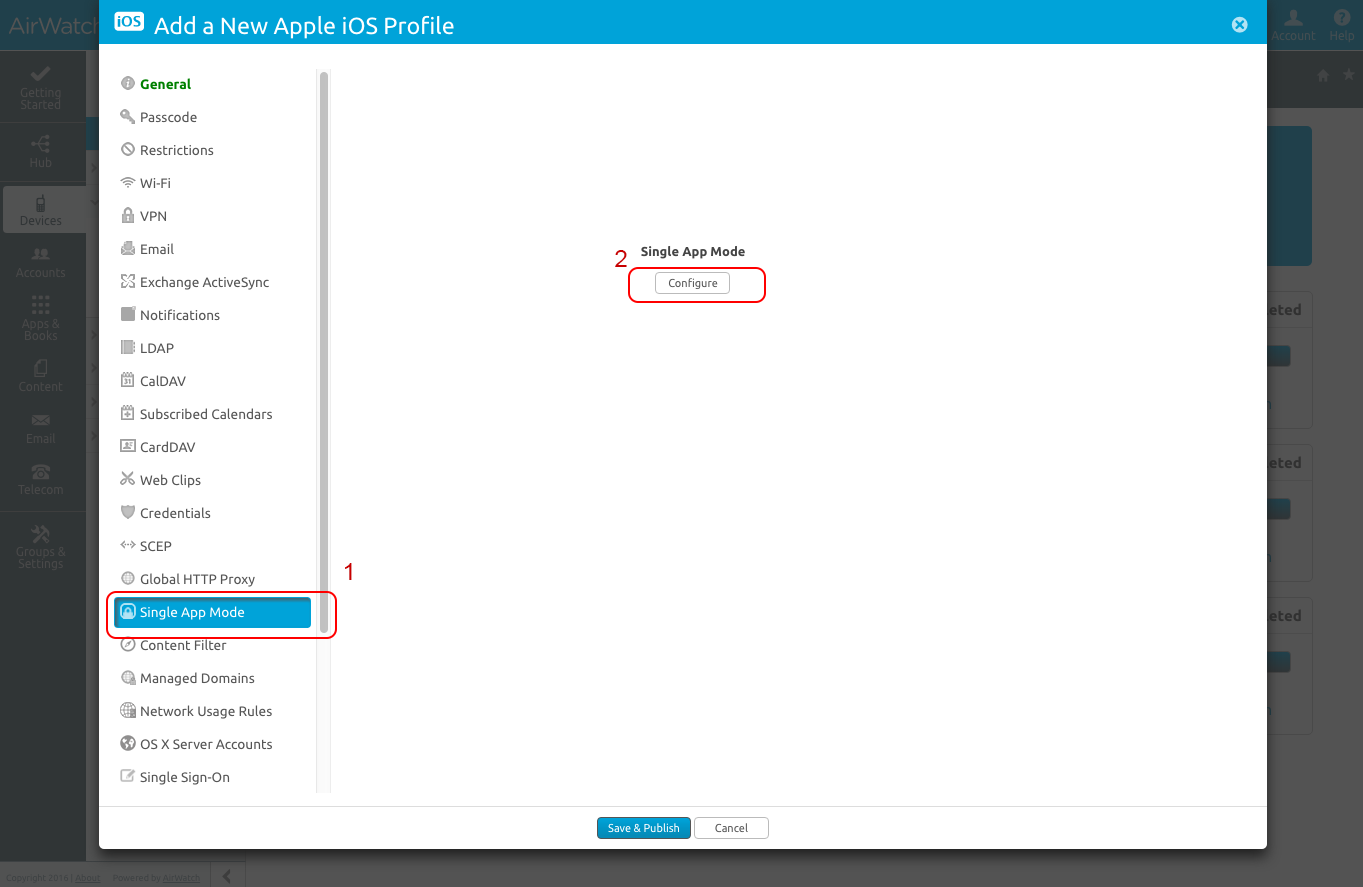Select the General payload label
The width and height of the screenshot is (1363, 887).
[x=165, y=84]
